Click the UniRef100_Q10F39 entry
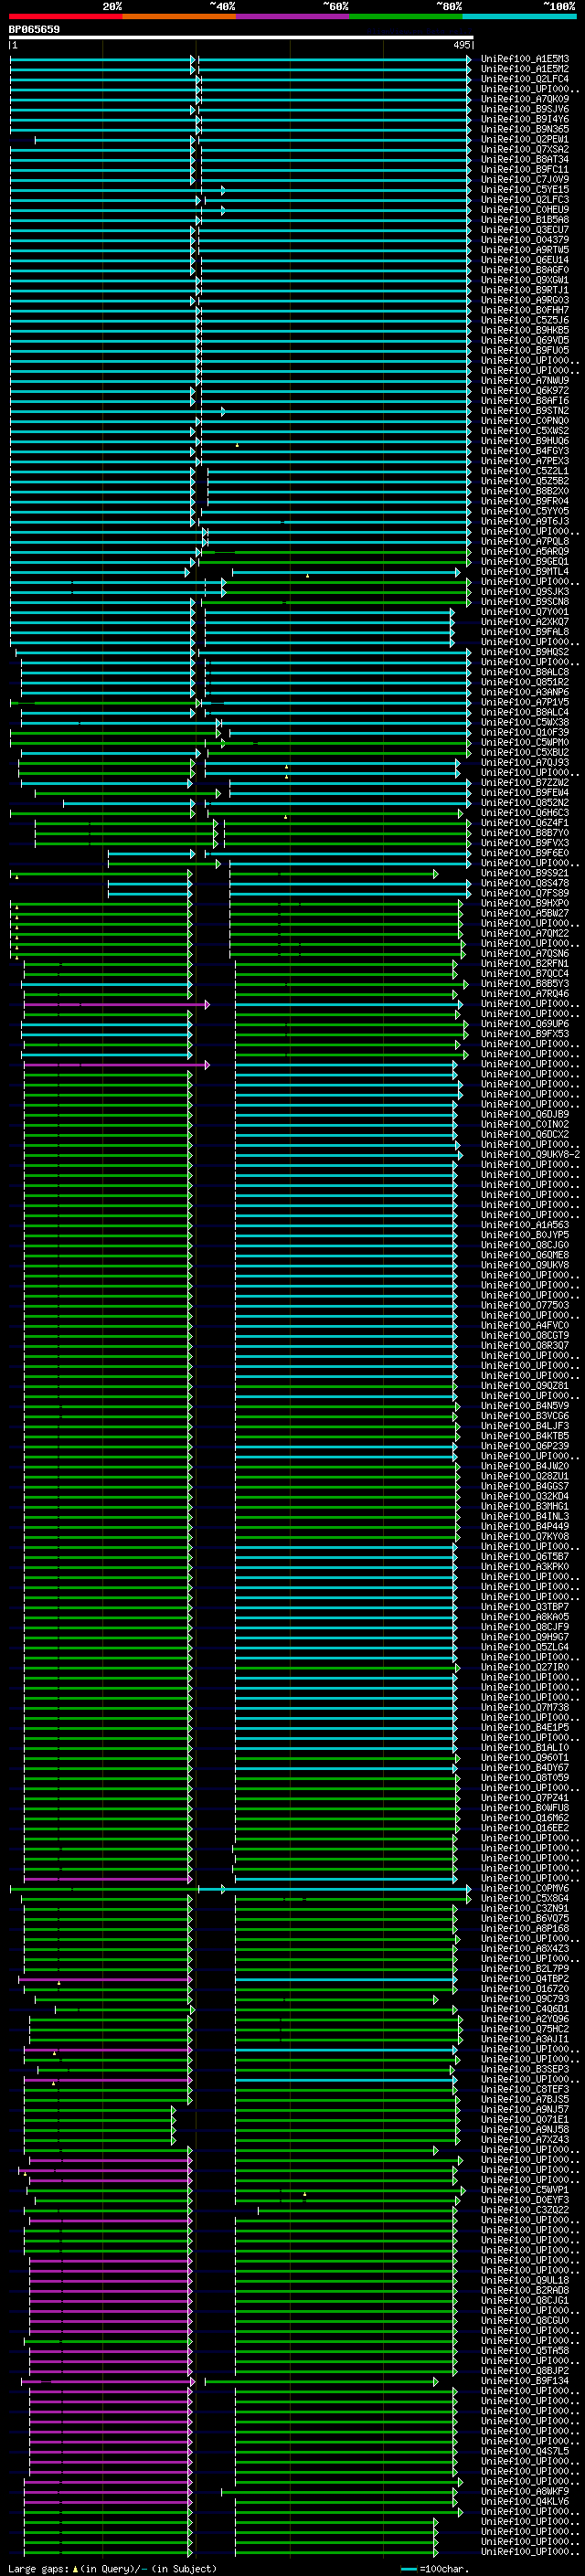 coord(525,733)
